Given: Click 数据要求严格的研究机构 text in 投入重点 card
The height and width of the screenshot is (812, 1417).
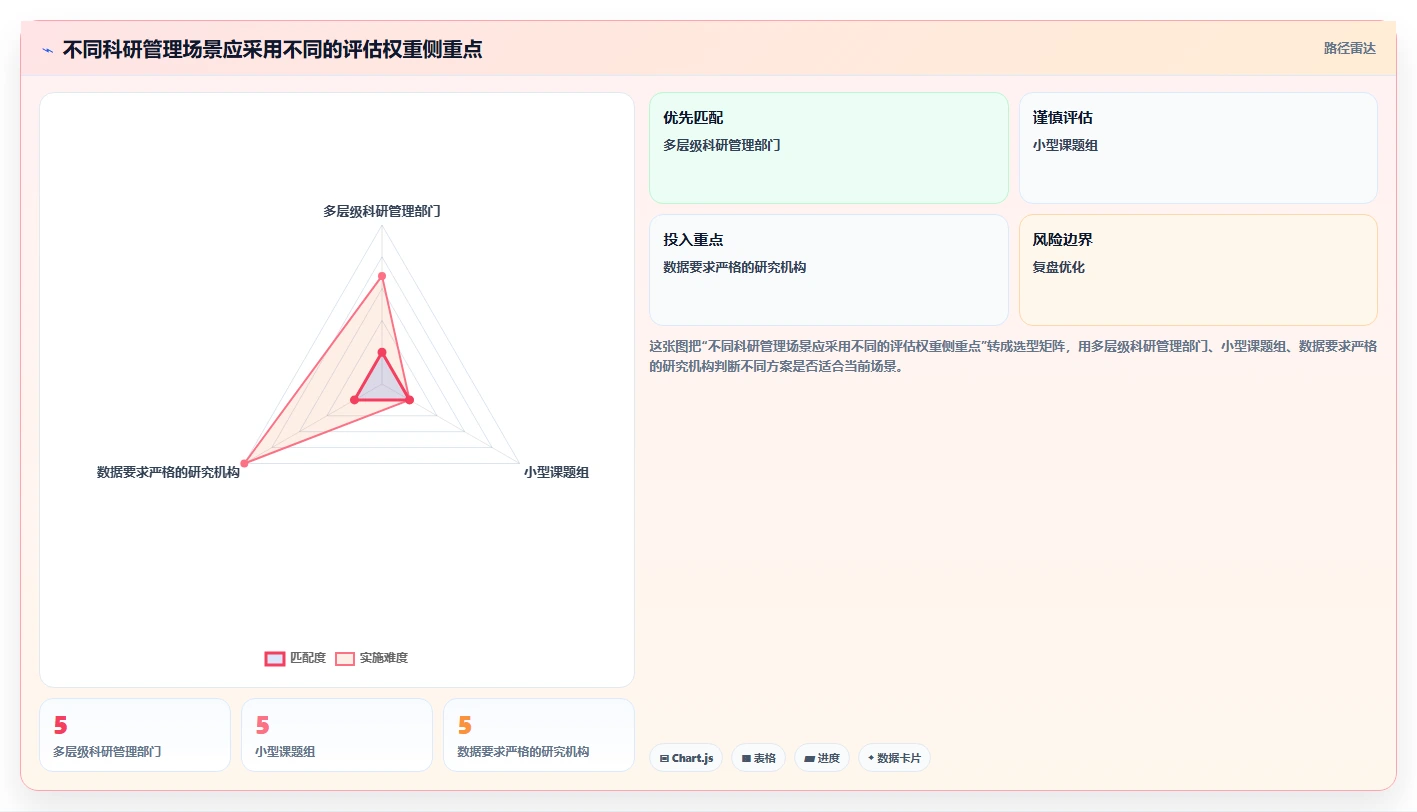Looking at the screenshot, I should click(735, 267).
